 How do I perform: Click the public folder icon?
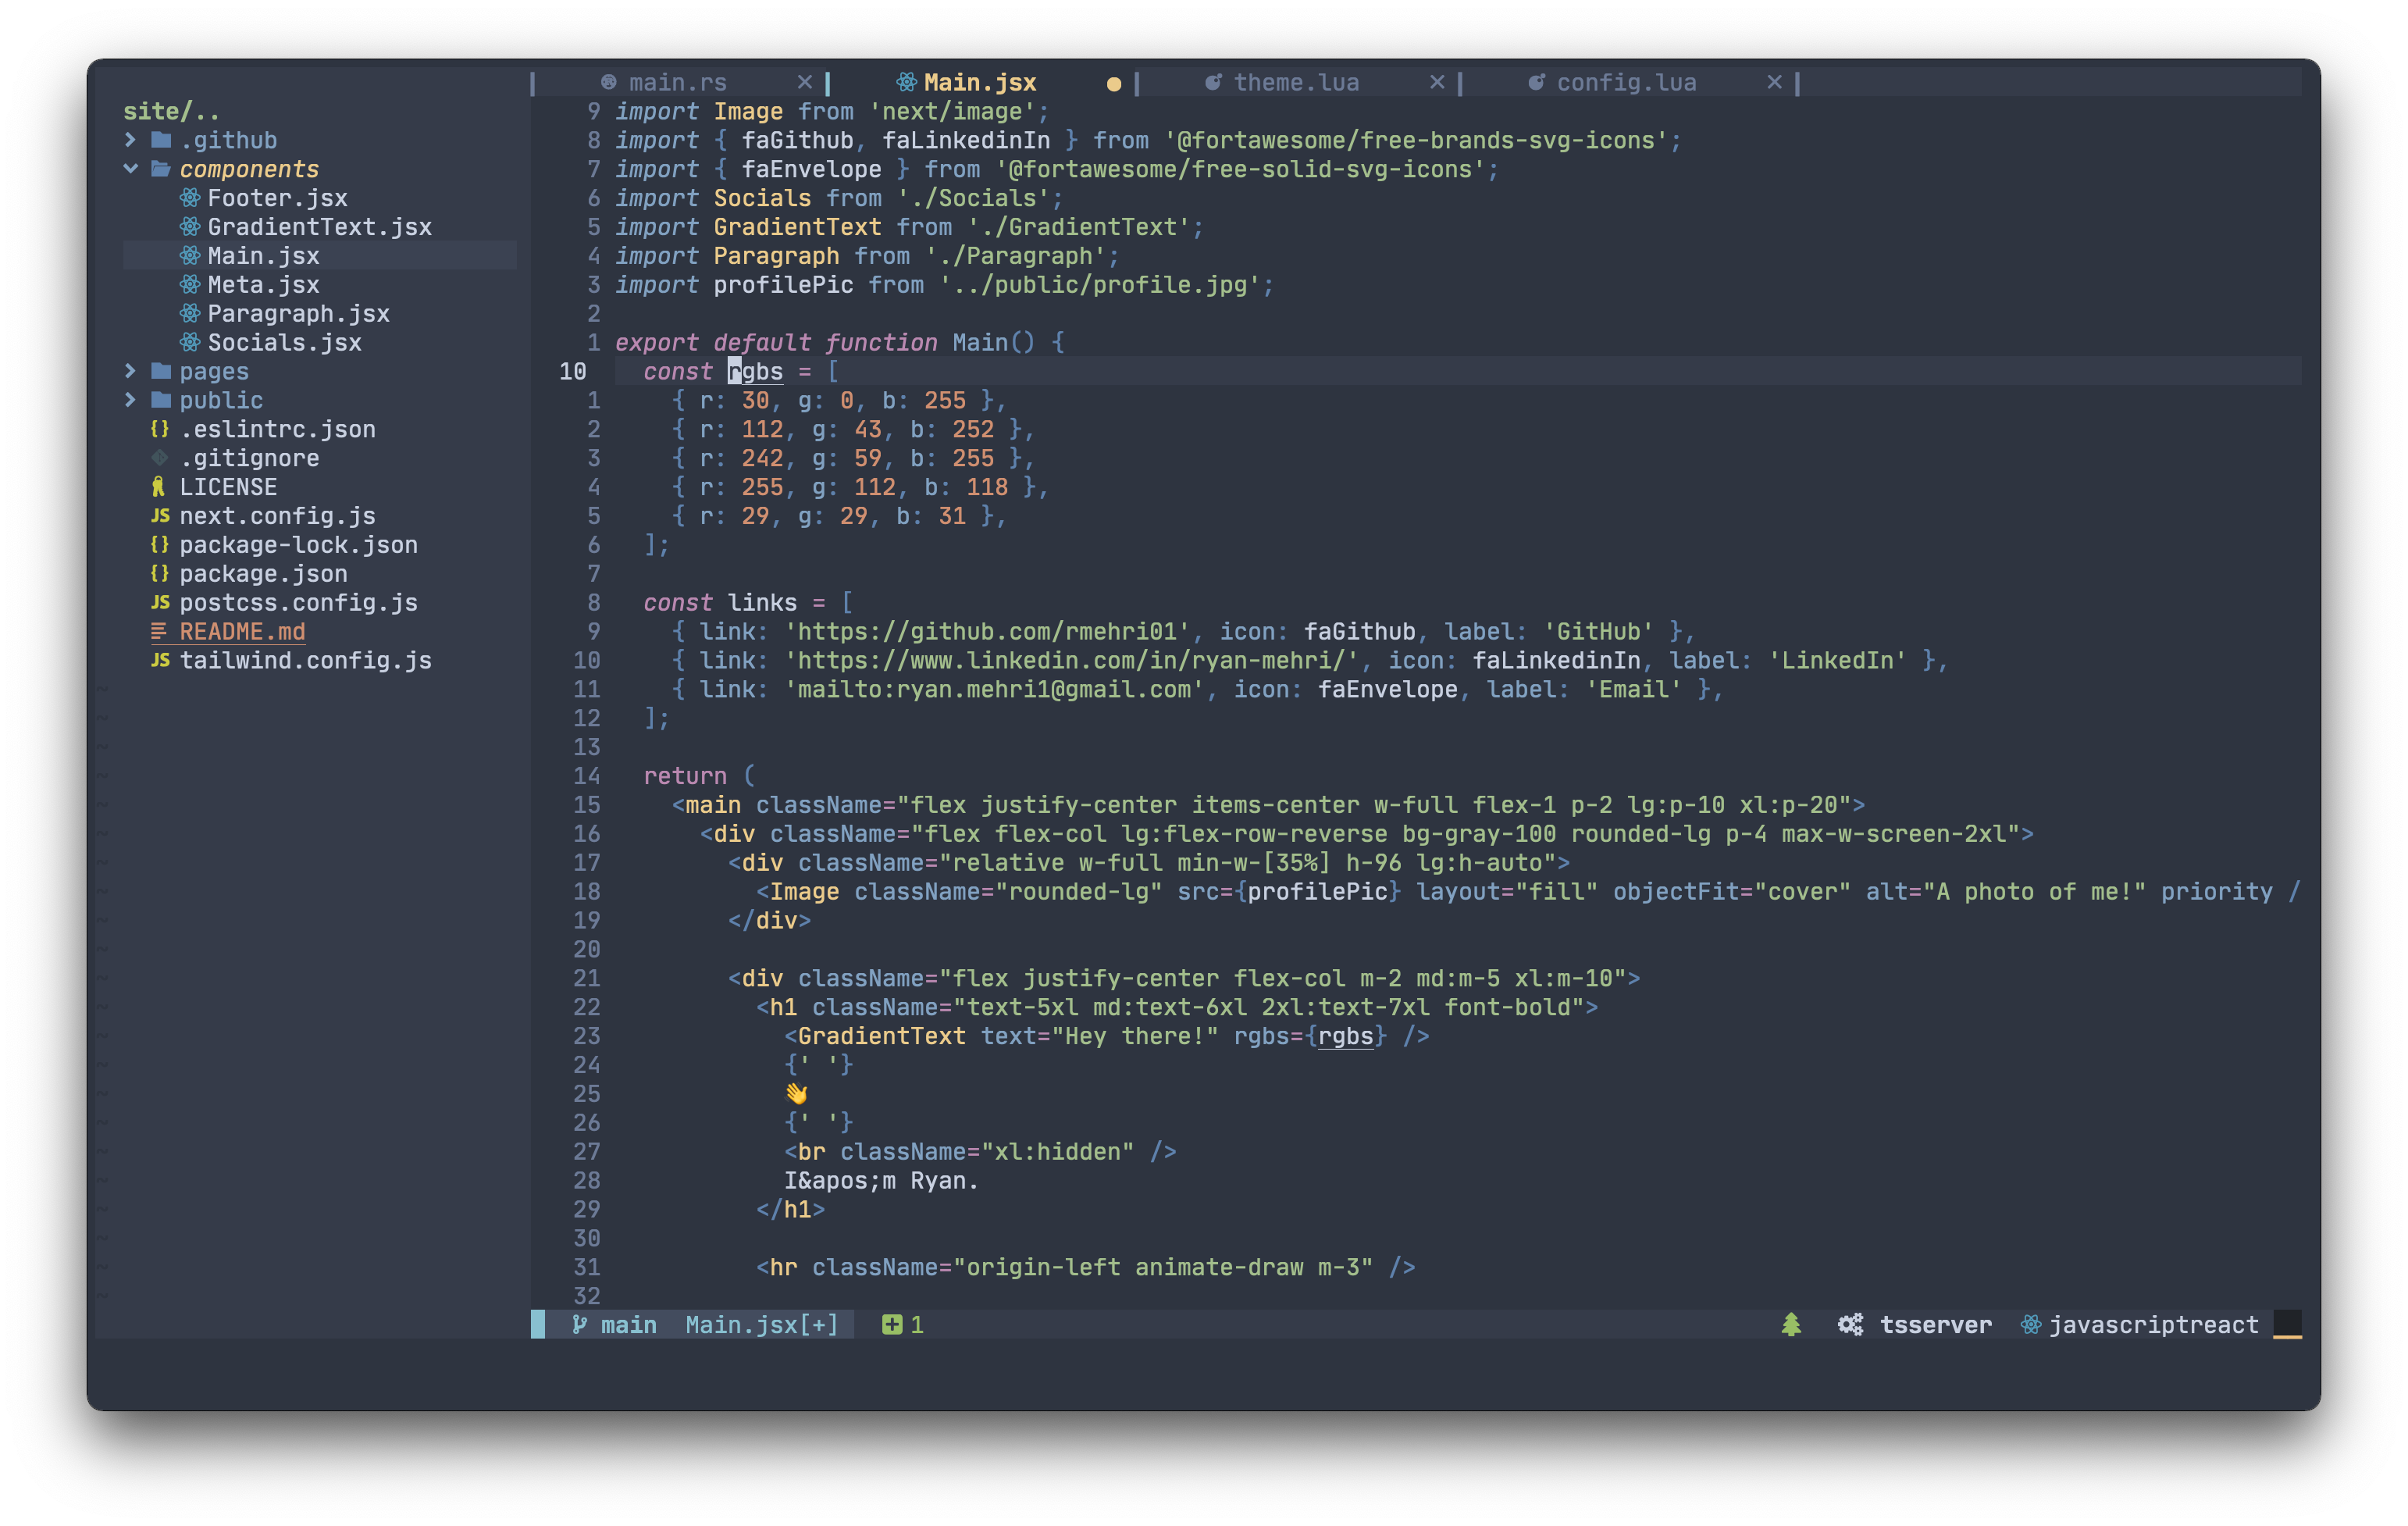pyautogui.click(x=161, y=400)
